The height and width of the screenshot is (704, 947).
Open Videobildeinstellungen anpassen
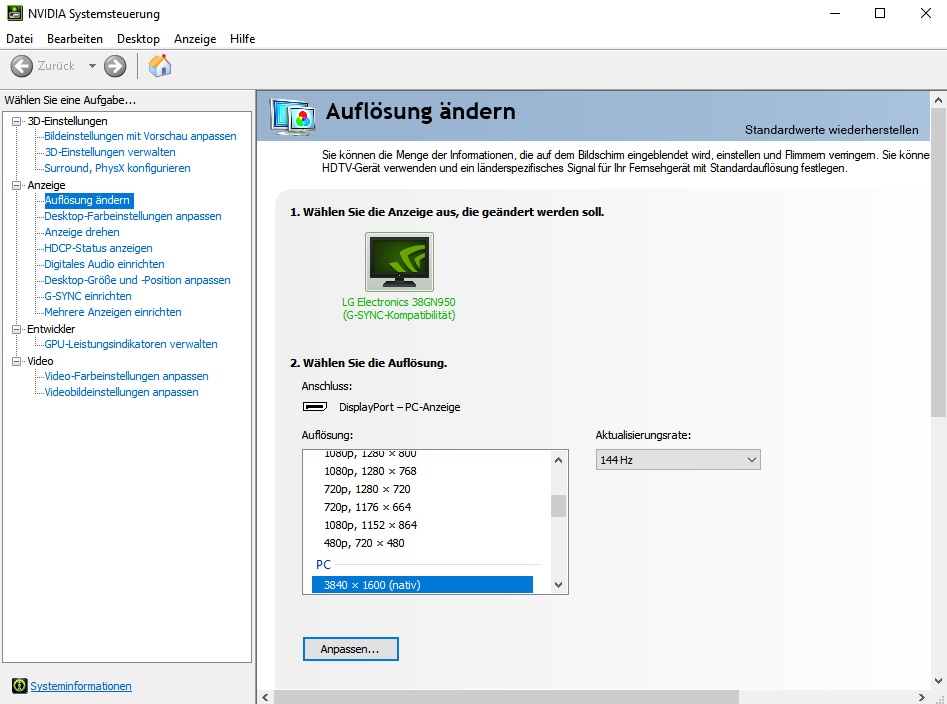click(x=121, y=392)
